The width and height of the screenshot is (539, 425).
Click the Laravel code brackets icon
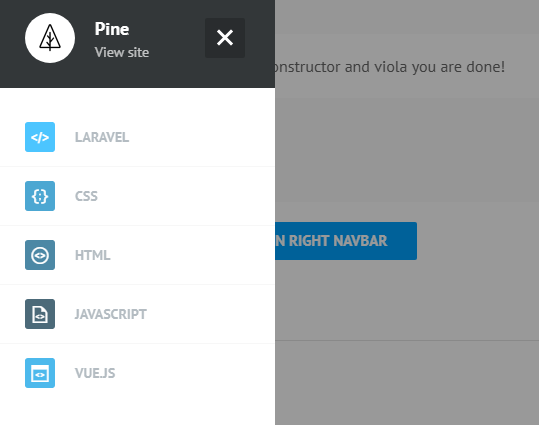tap(40, 137)
